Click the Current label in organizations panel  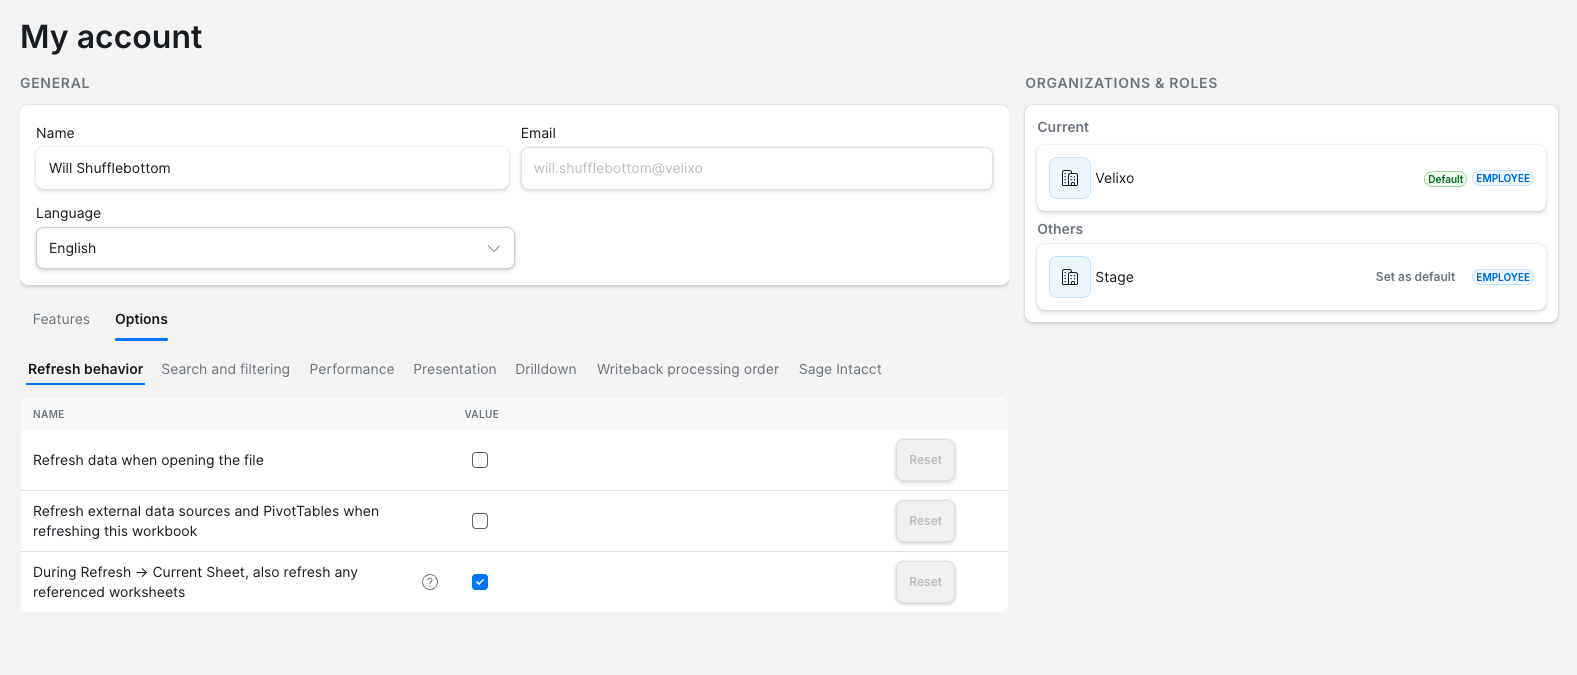[x=1063, y=127]
